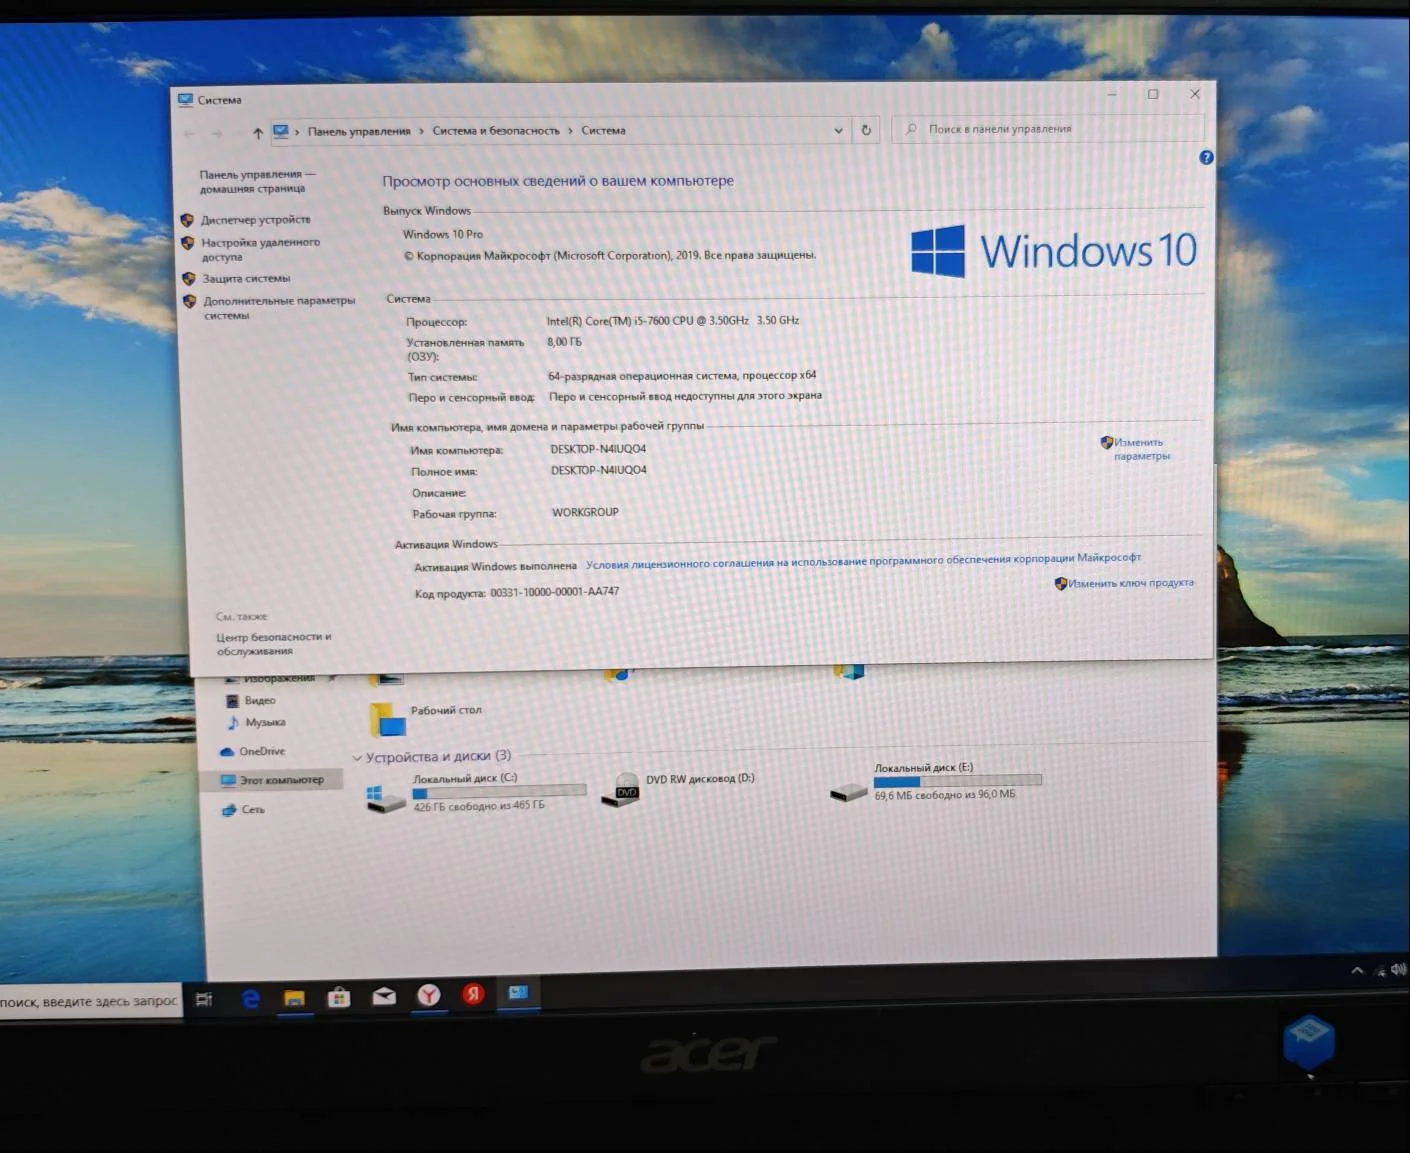Click the Windows 10 Pro edition text
The height and width of the screenshot is (1153, 1410).
coord(443,234)
